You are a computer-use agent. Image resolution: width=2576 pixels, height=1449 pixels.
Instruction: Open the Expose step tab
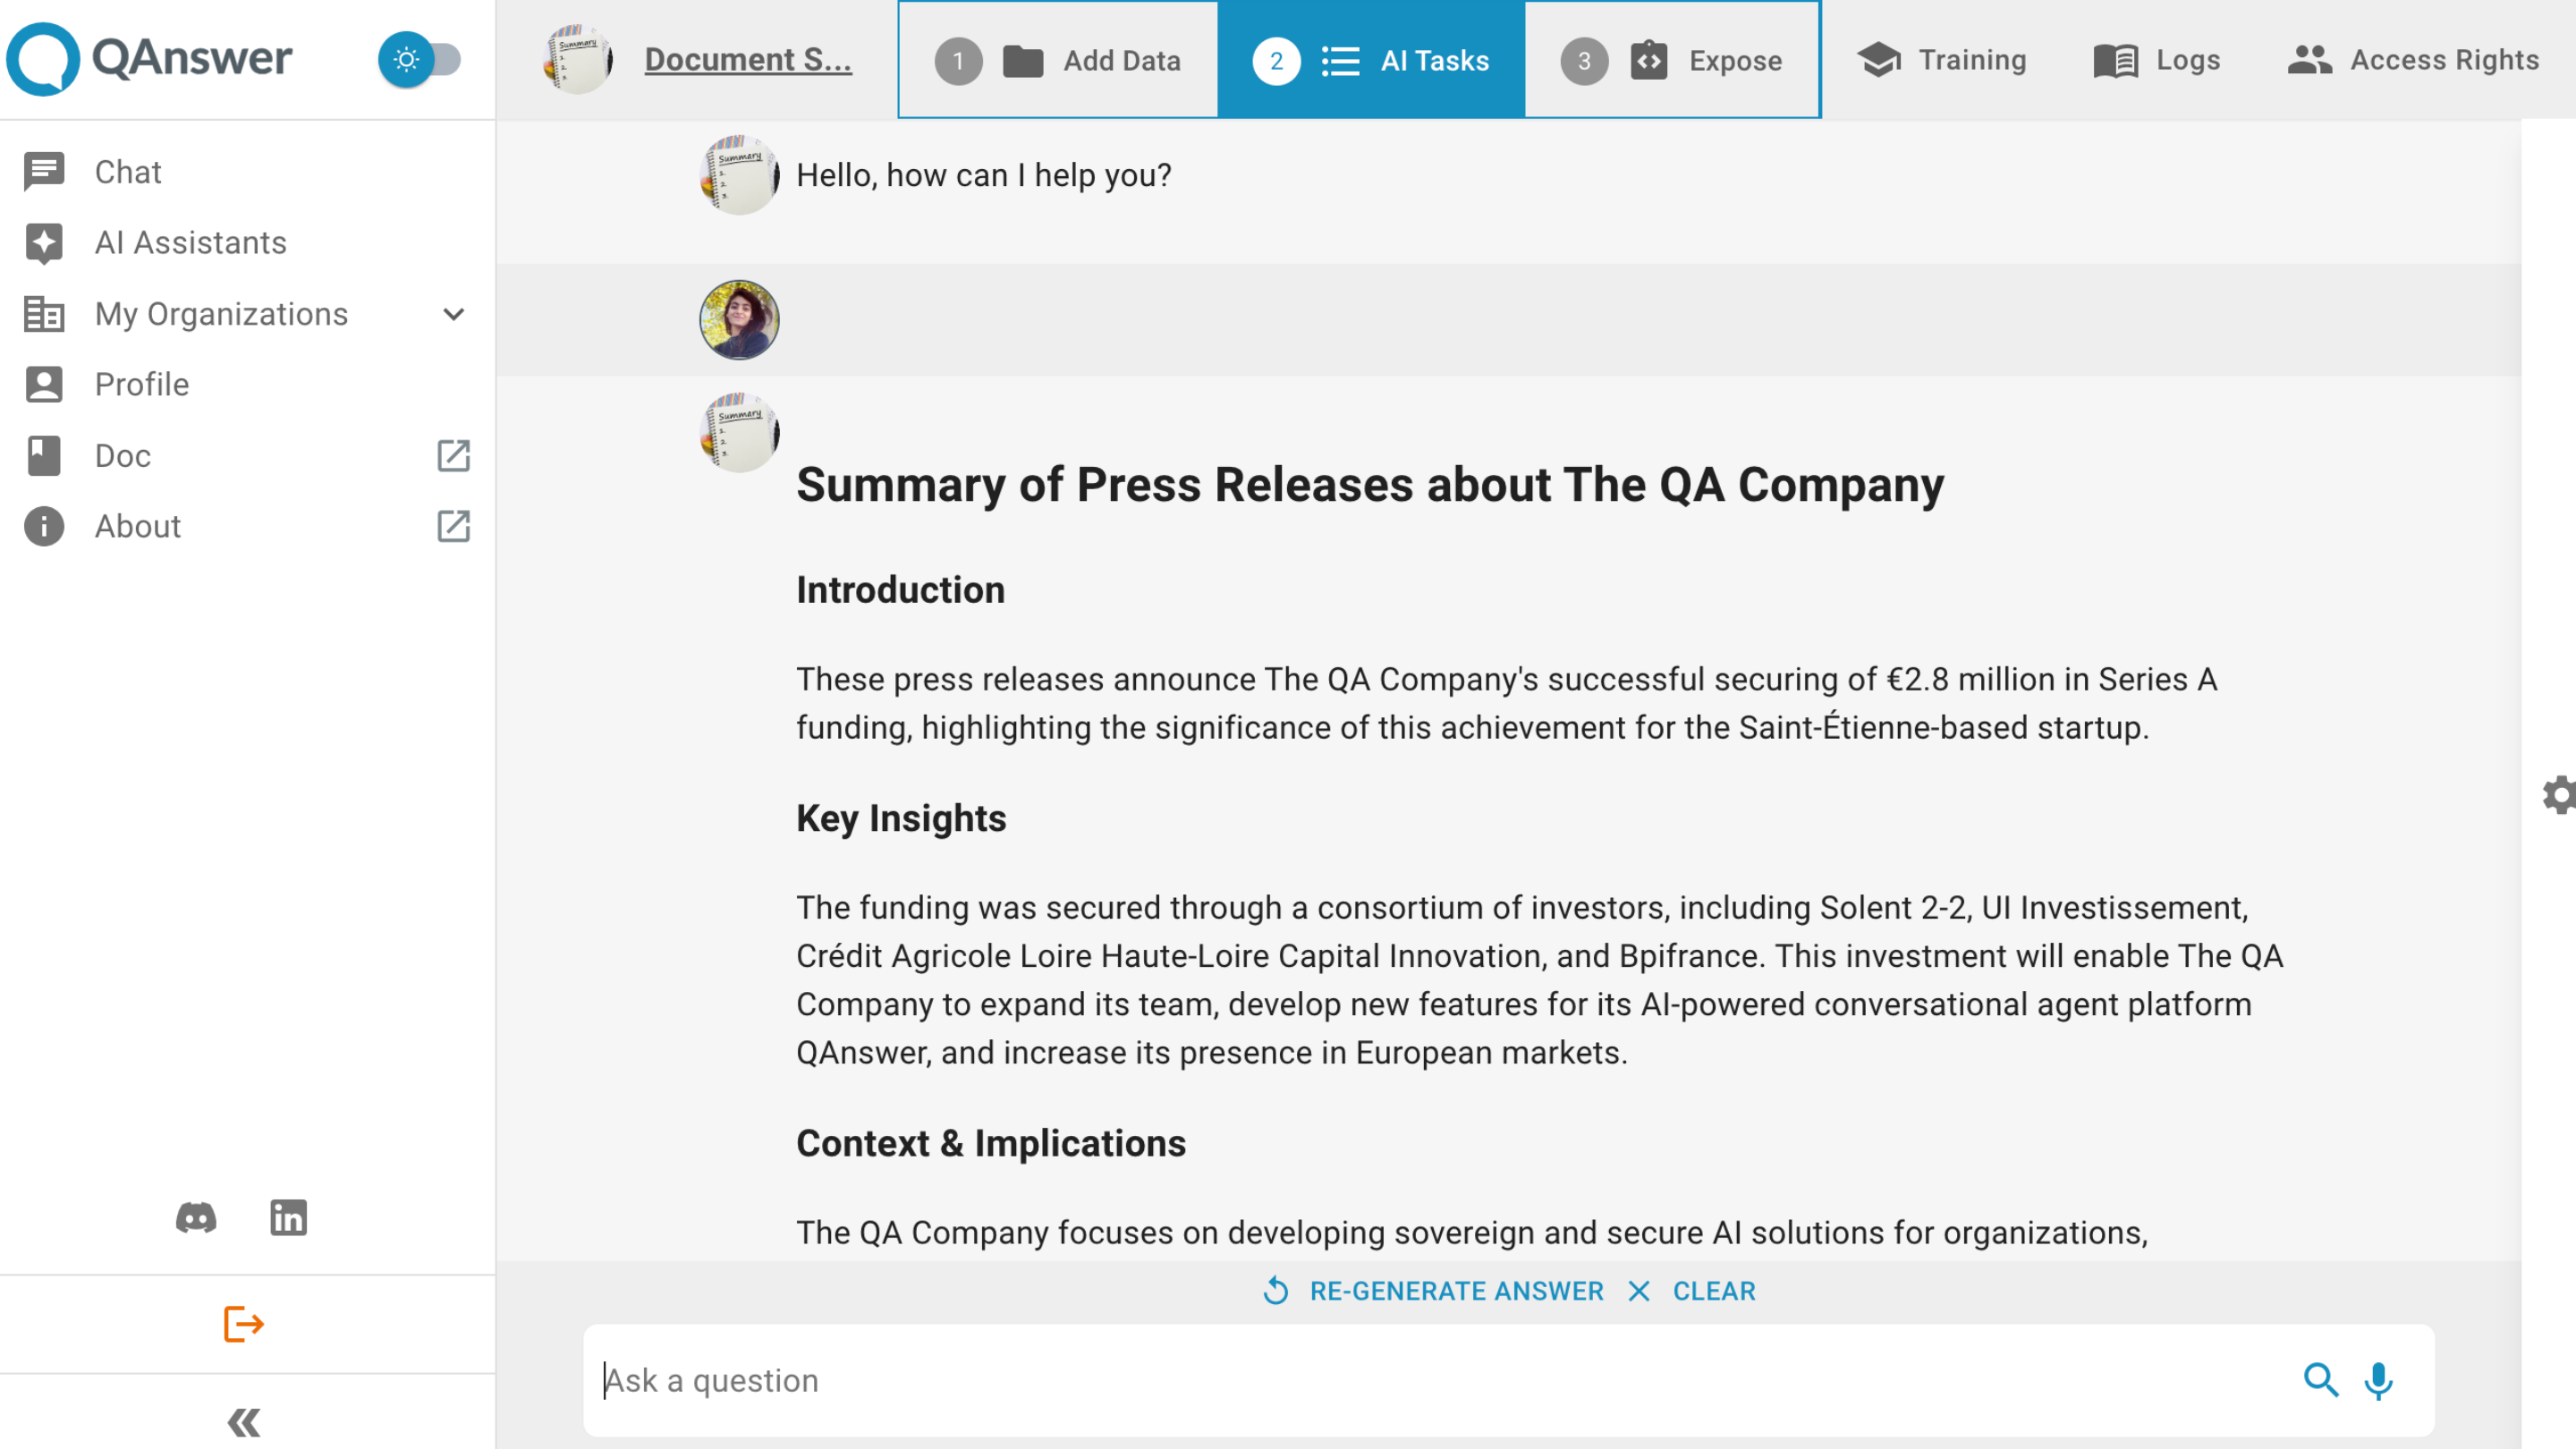pyautogui.click(x=1672, y=60)
